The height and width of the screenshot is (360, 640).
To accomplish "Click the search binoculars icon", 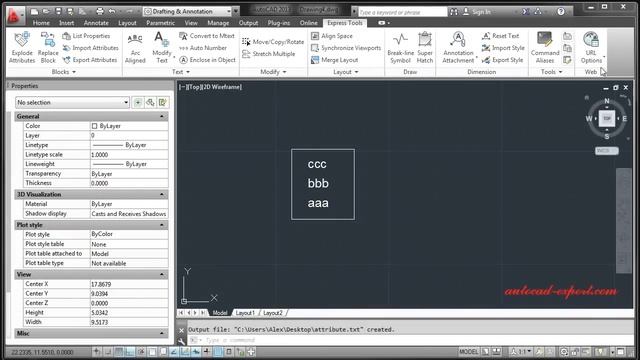I will [453, 12].
